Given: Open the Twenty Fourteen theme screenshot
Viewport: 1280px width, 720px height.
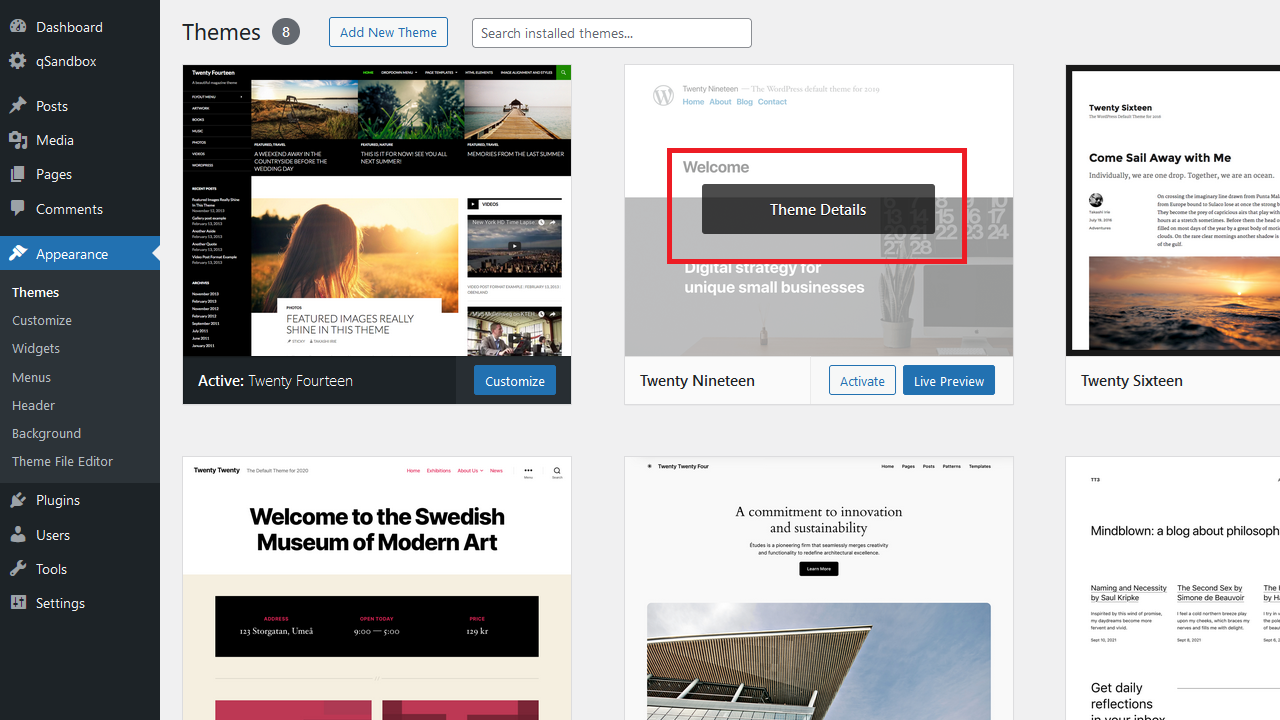Looking at the screenshot, I should pyautogui.click(x=377, y=211).
